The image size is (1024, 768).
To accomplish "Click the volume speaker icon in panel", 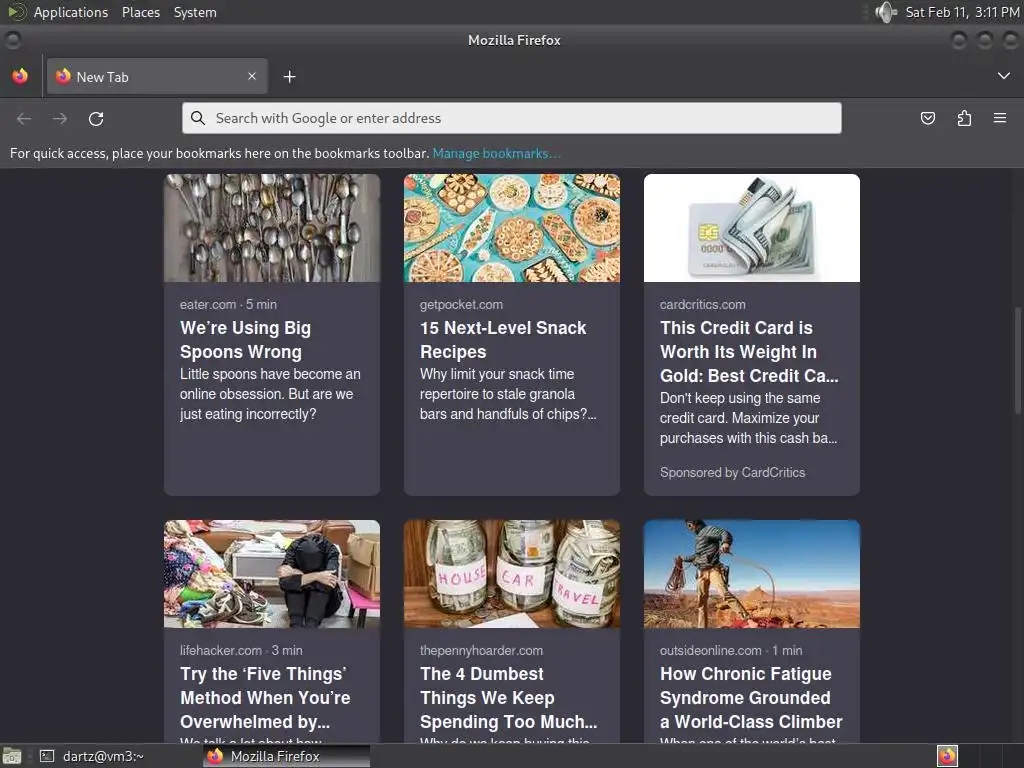I will (886, 12).
